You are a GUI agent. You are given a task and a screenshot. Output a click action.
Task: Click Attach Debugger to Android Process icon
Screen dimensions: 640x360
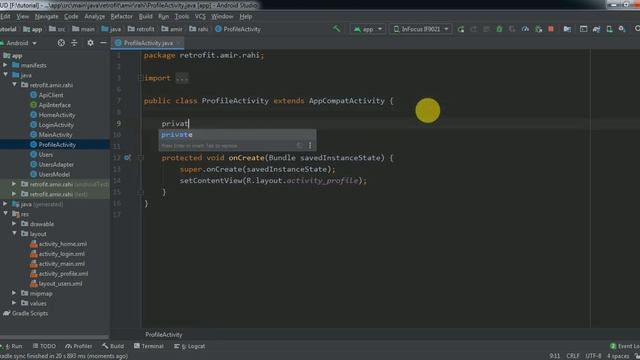(x=538, y=29)
